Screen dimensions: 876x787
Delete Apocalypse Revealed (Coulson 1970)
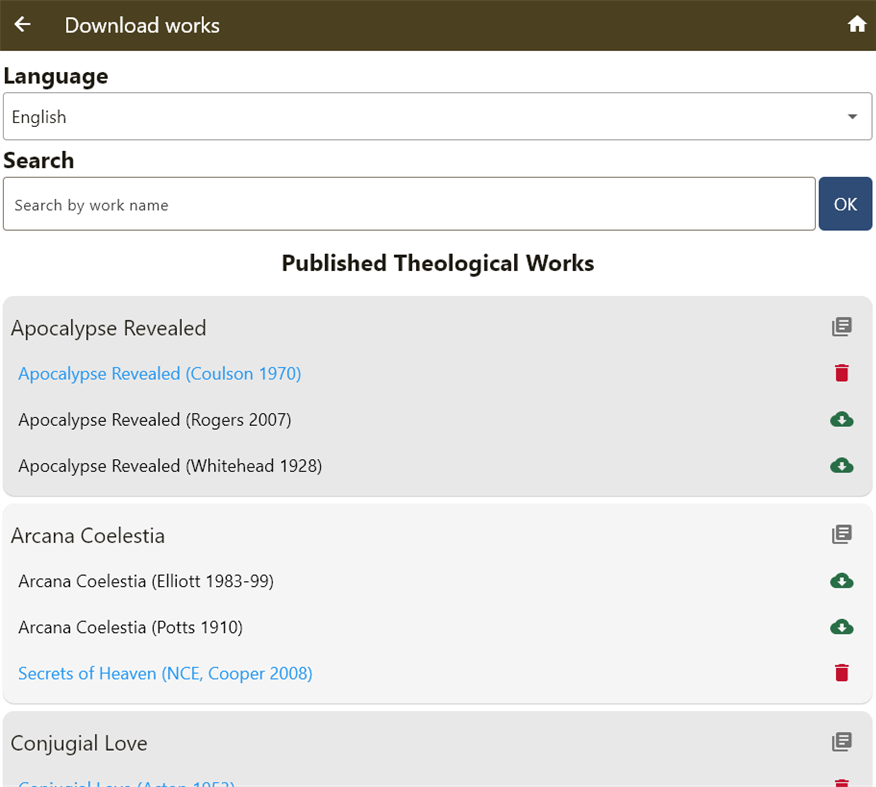click(841, 372)
